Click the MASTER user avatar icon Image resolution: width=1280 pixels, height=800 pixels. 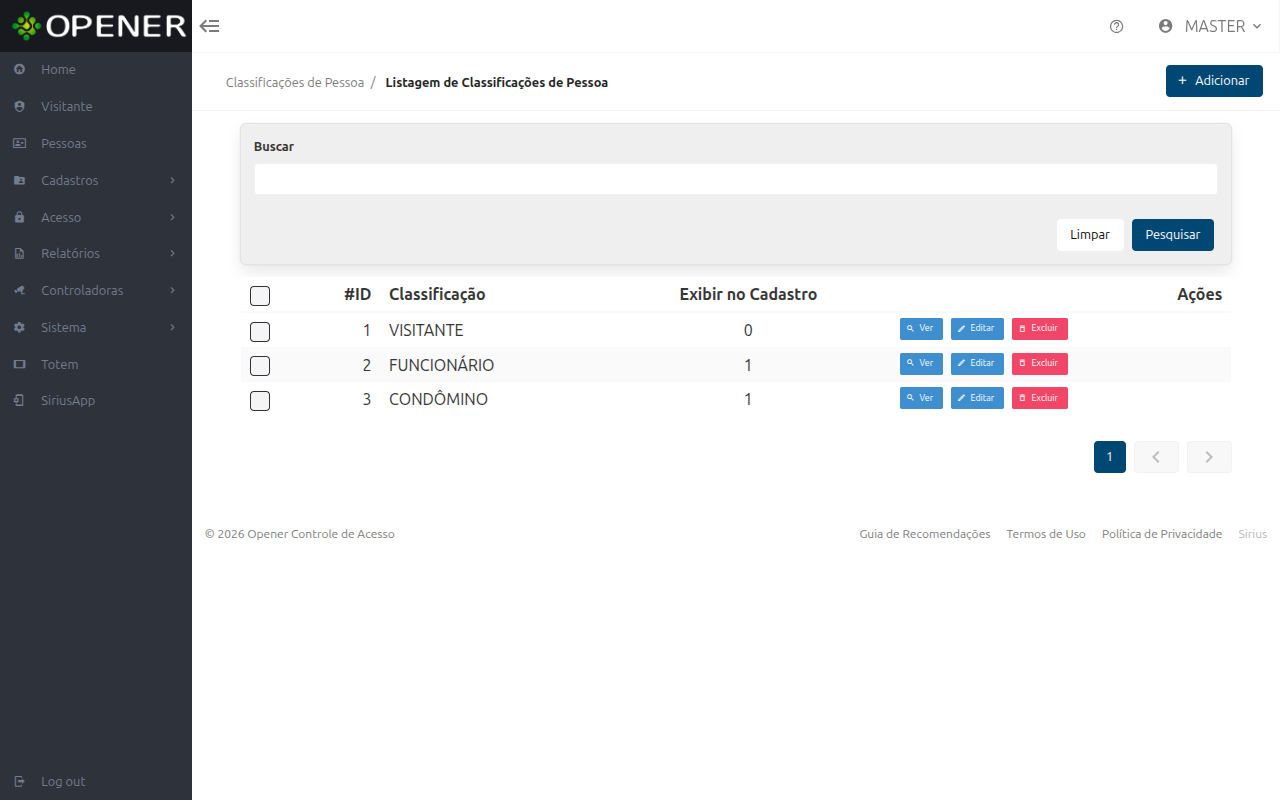coord(1165,26)
